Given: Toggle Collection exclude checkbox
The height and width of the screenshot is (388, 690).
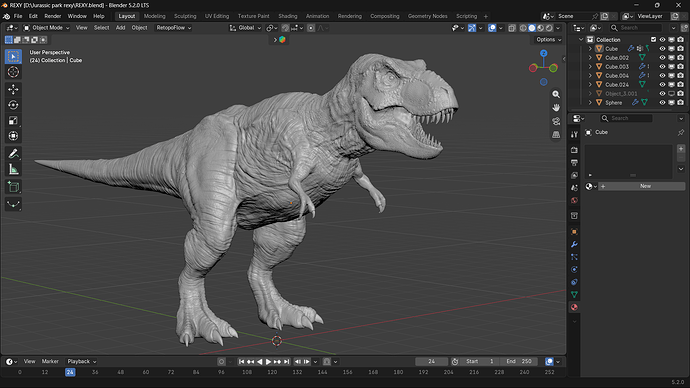Looking at the screenshot, I should pos(653,40).
